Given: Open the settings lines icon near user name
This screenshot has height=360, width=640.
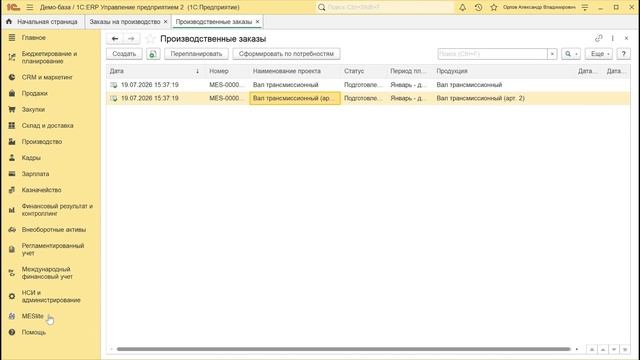Looking at the screenshot, I should (x=585, y=7).
